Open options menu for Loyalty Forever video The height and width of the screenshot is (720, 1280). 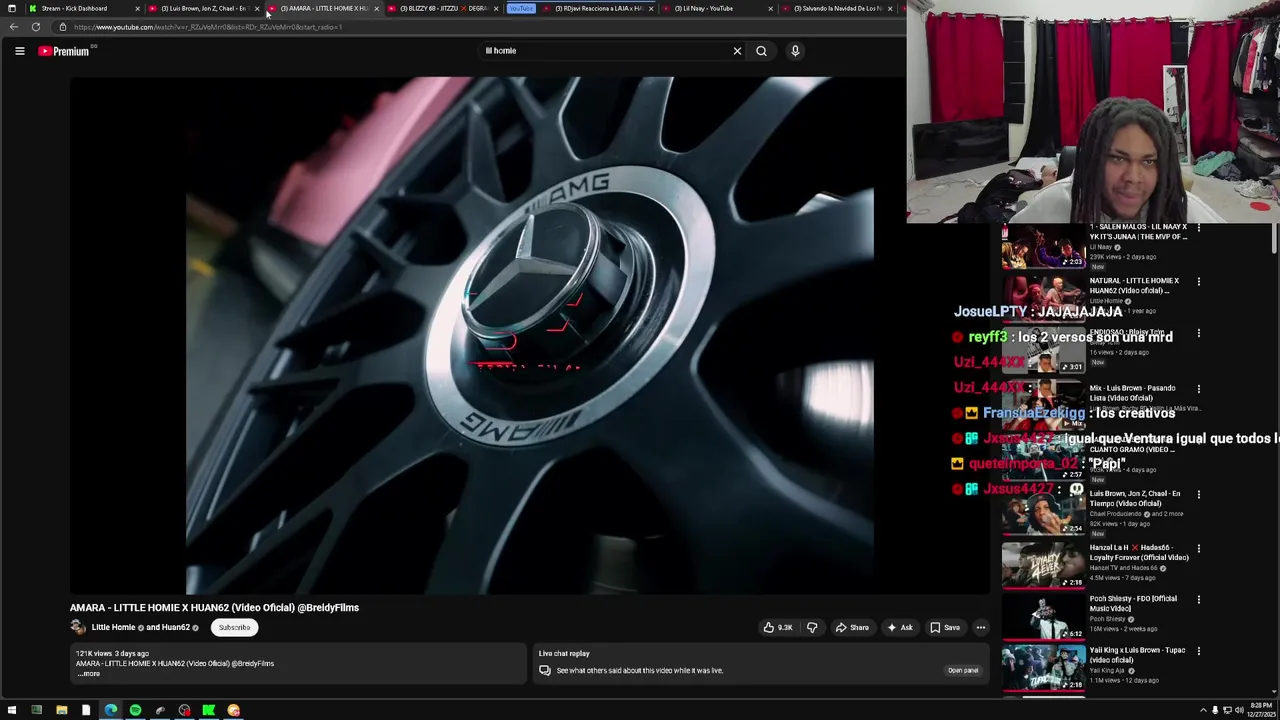1198,549
